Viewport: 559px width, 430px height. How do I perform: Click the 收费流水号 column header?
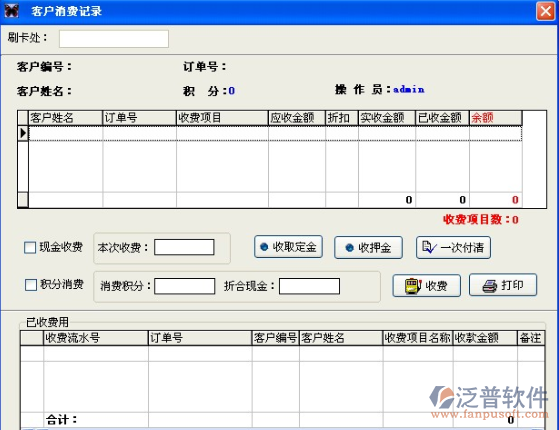click(x=96, y=338)
